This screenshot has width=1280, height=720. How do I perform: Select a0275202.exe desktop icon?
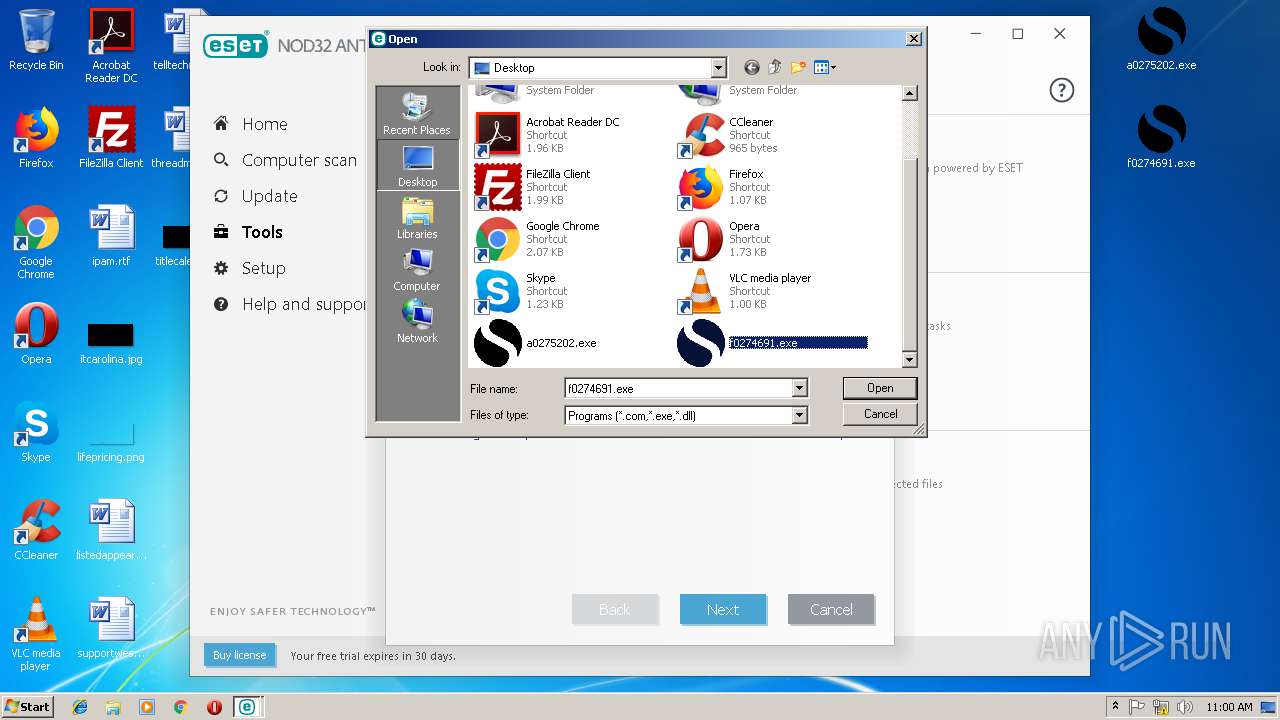click(x=1161, y=40)
